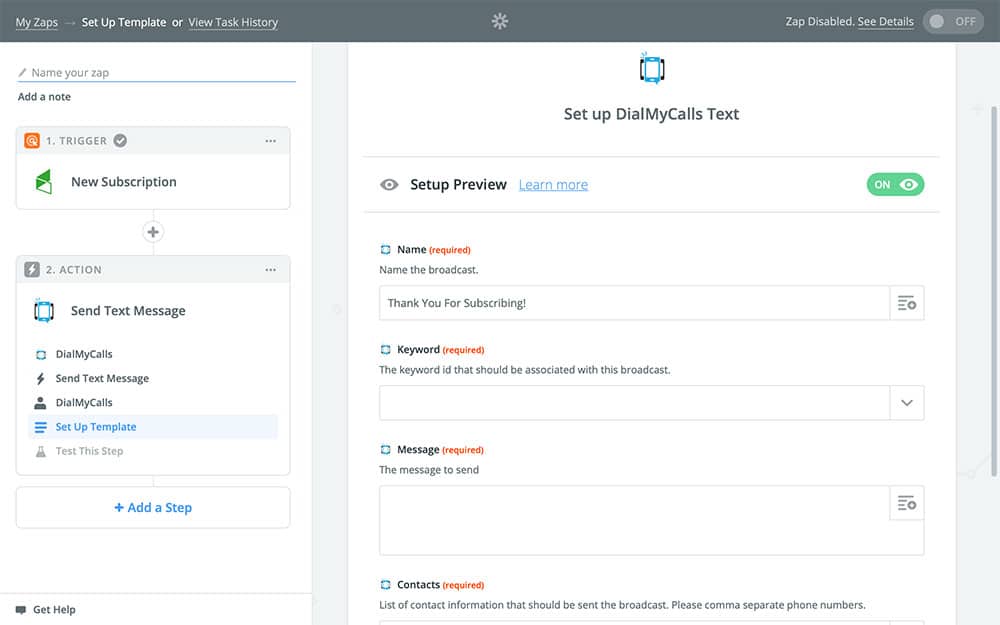Select Test This Step in sidebar
Screen dimensions: 1000x625
click(x=89, y=451)
